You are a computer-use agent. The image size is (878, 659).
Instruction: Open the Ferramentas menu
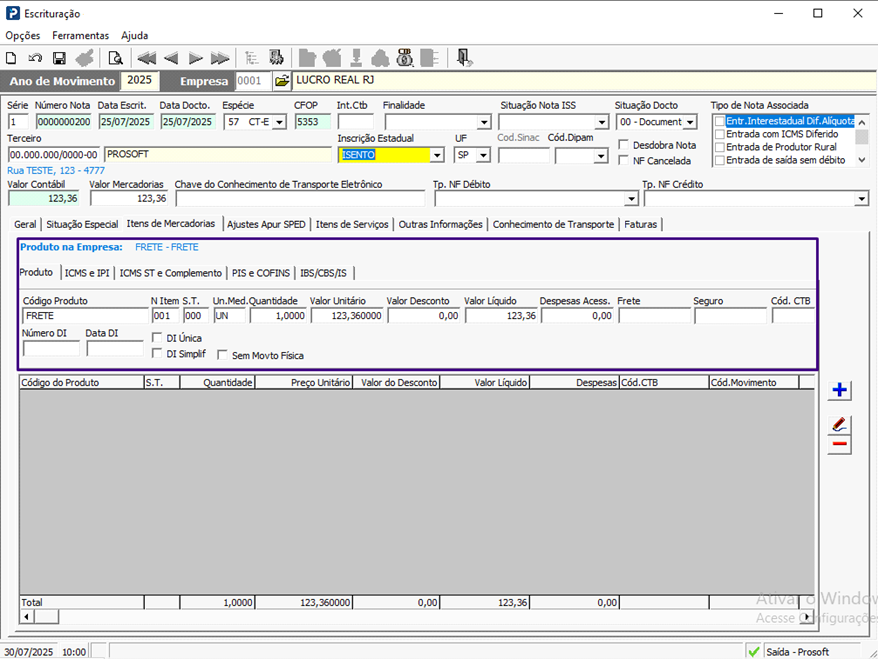click(81, 35)
